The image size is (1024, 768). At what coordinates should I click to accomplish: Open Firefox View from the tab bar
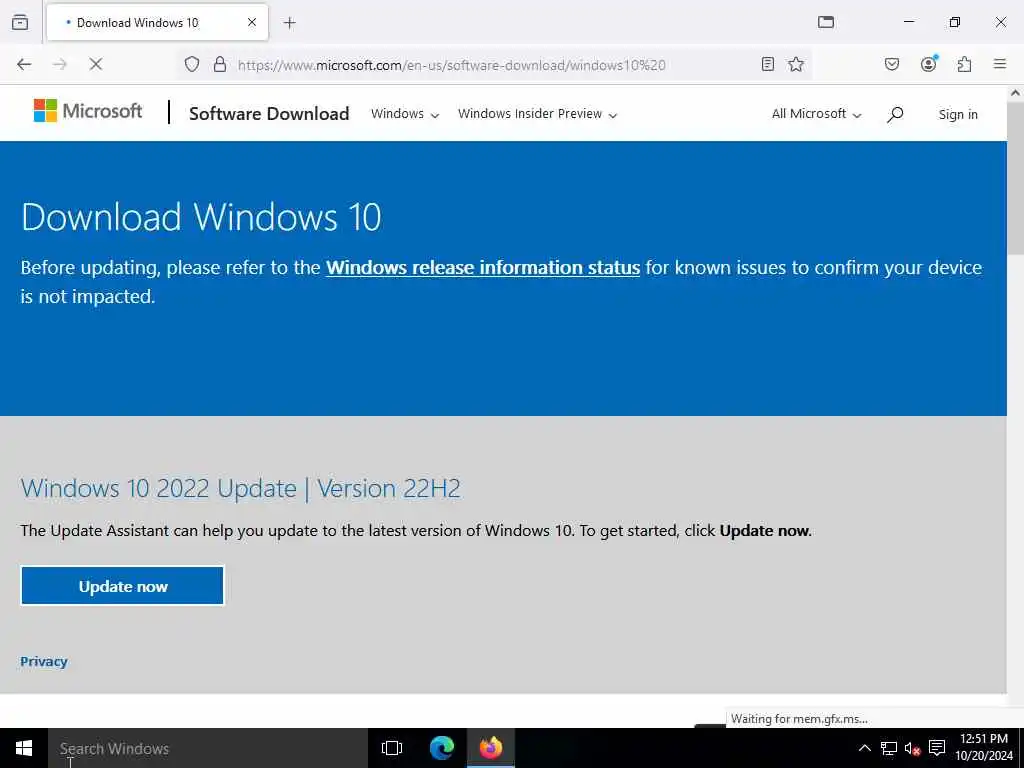[x=20, y=22]
